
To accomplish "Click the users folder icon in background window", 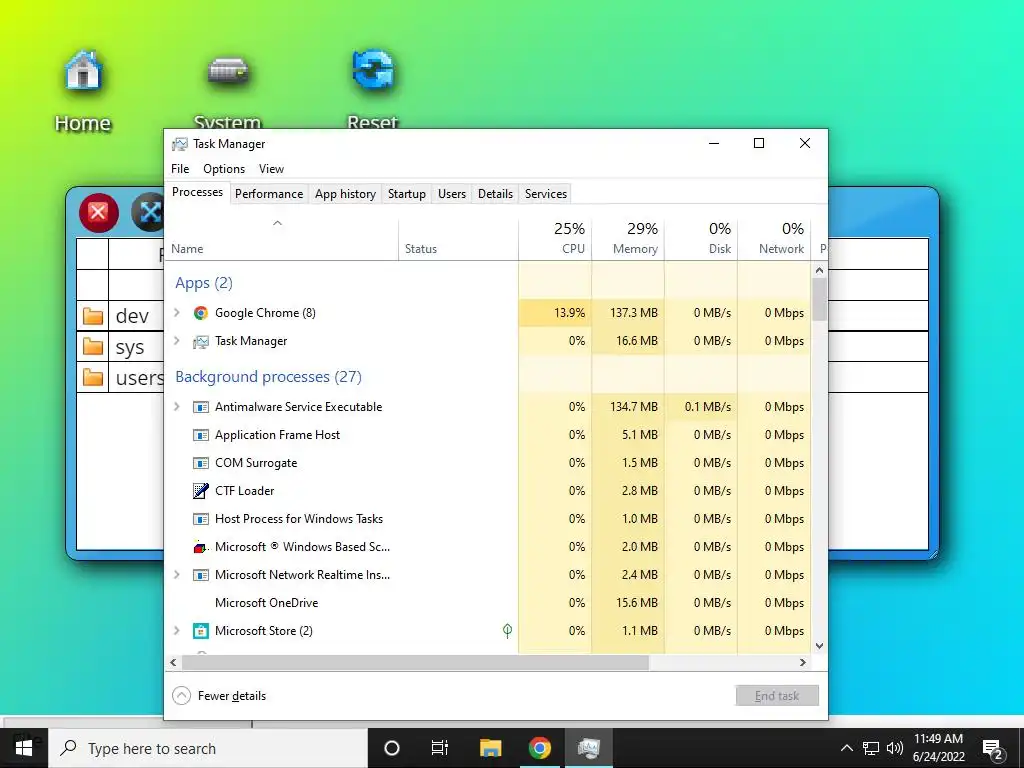I will point(93,377).
